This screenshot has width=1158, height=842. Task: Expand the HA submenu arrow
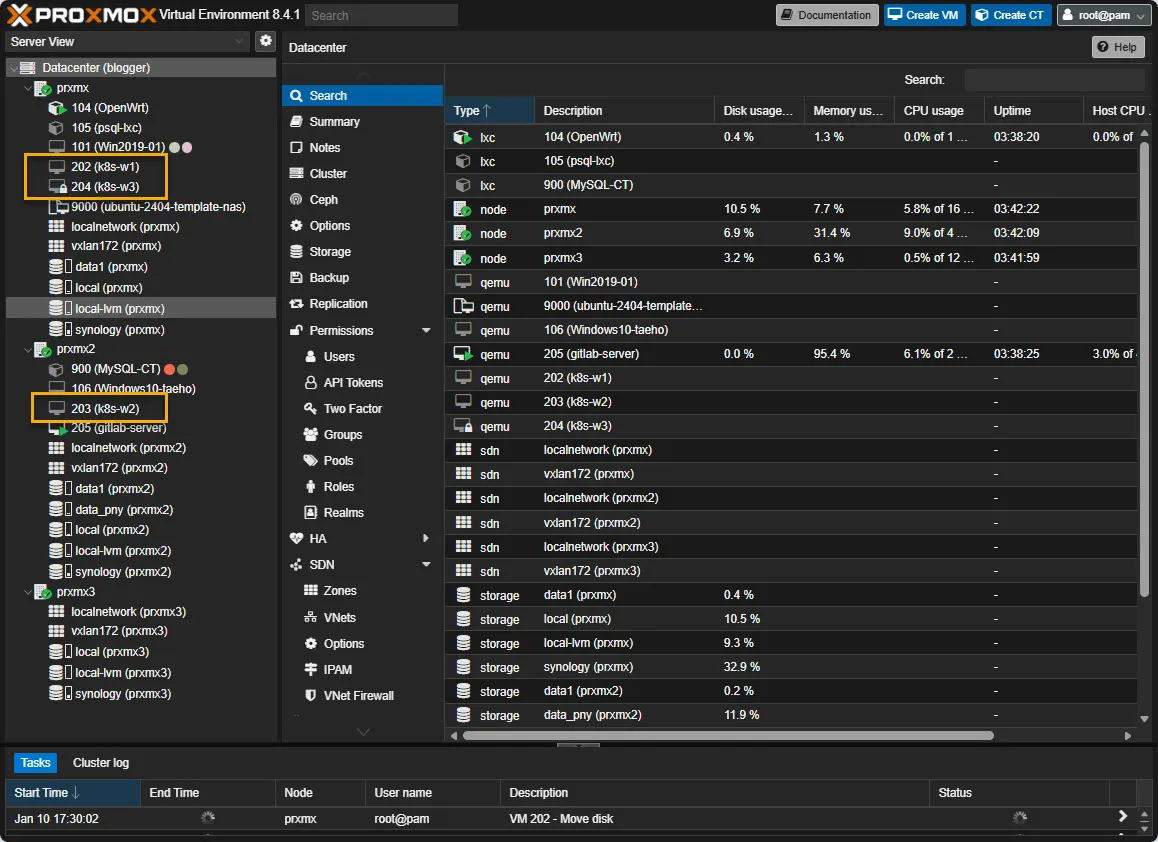(426, 538)
